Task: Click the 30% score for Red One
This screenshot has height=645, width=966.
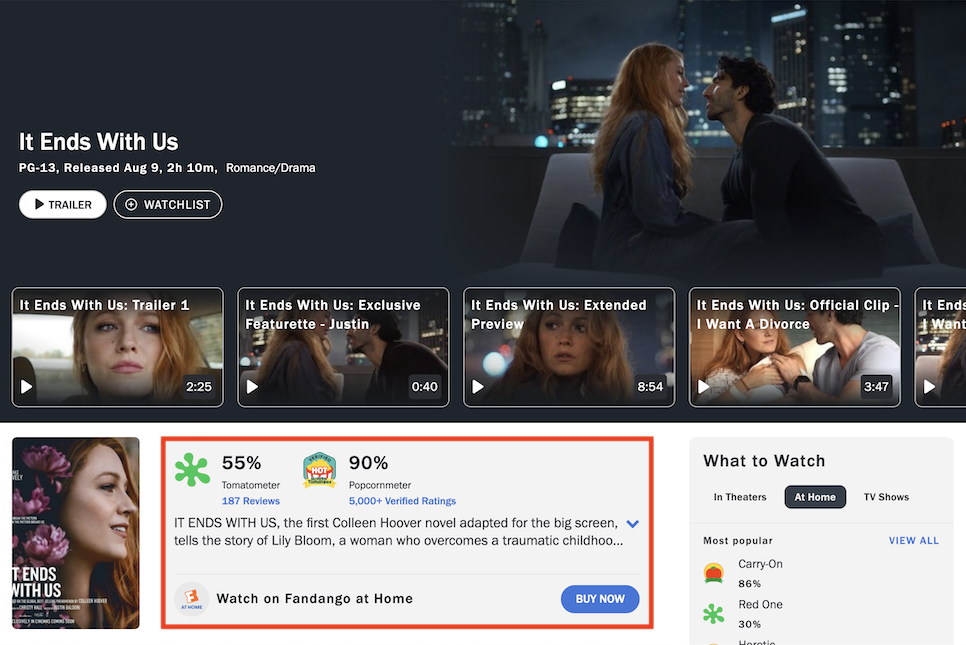Action: (750, 624)
